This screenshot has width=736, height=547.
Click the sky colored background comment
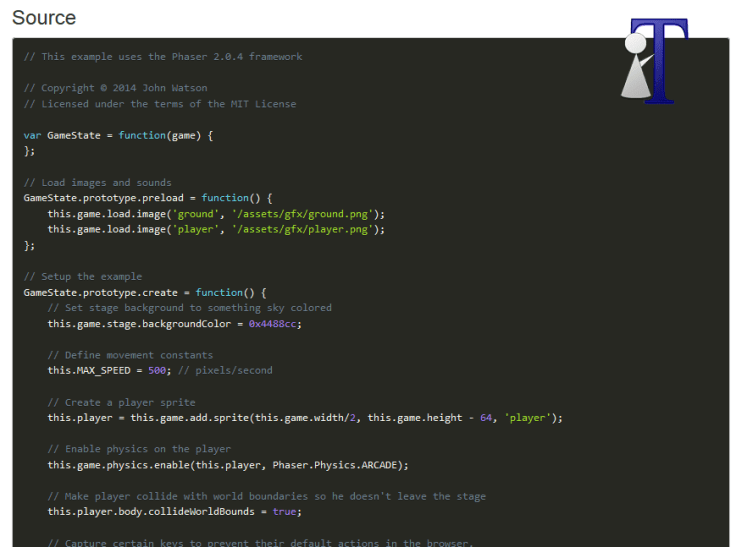click(190, 308)
